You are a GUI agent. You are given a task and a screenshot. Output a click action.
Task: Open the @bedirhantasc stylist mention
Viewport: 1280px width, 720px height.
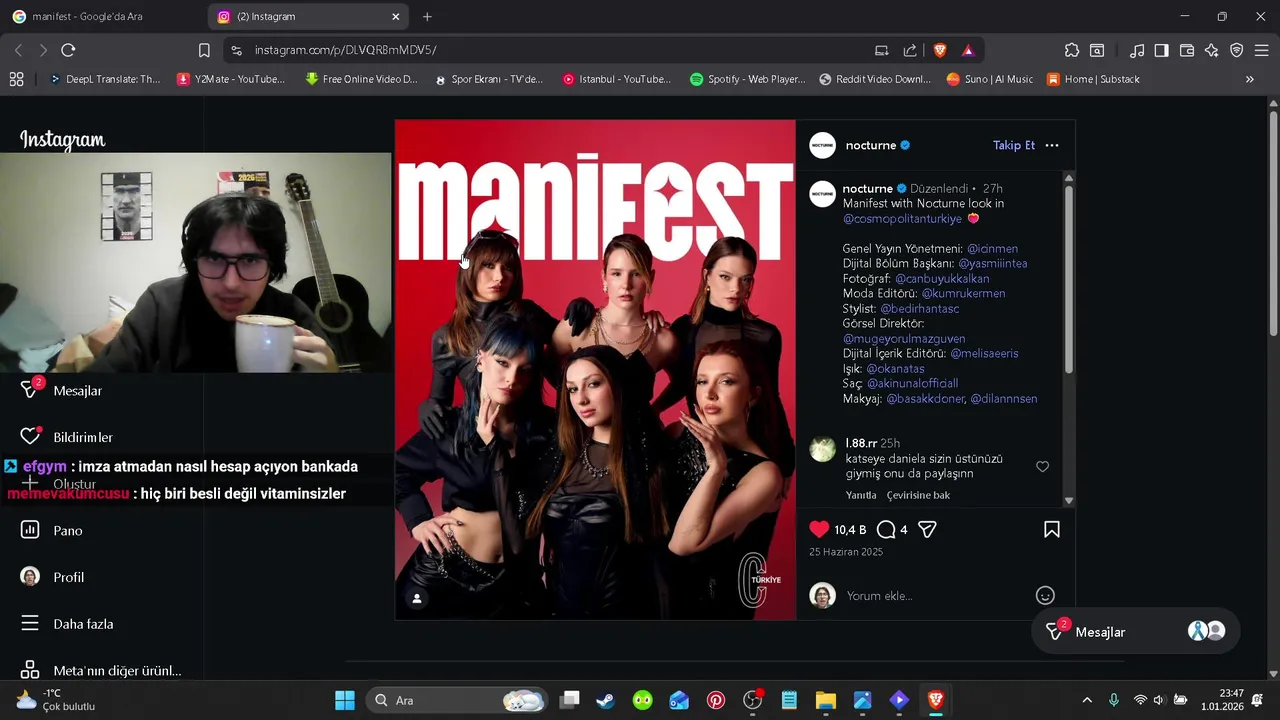pyautogui.click(x=920, y=308)
